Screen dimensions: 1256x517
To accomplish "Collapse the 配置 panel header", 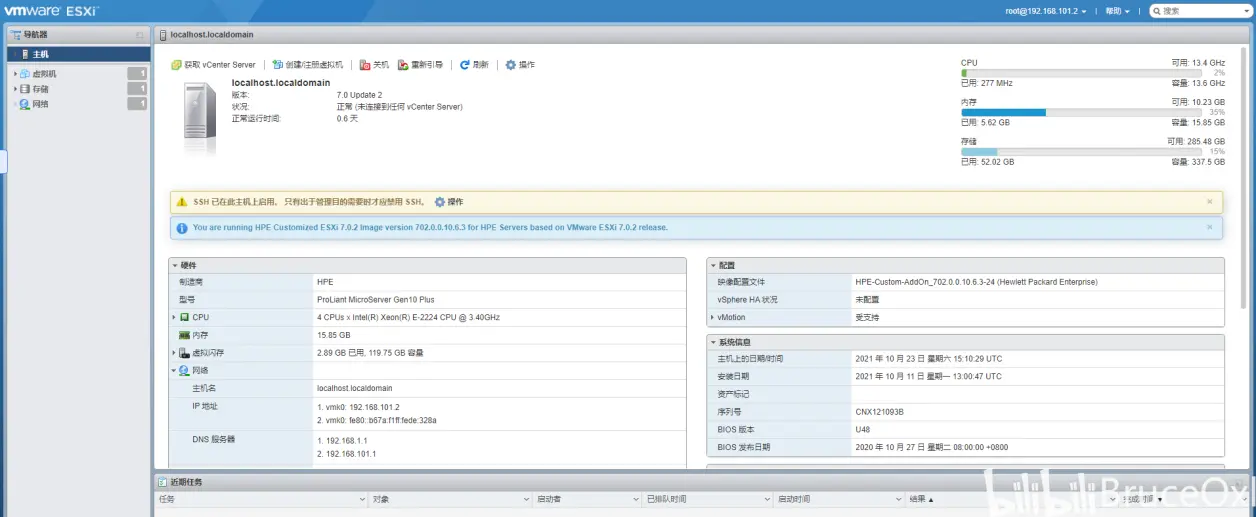I will (714, 265).
